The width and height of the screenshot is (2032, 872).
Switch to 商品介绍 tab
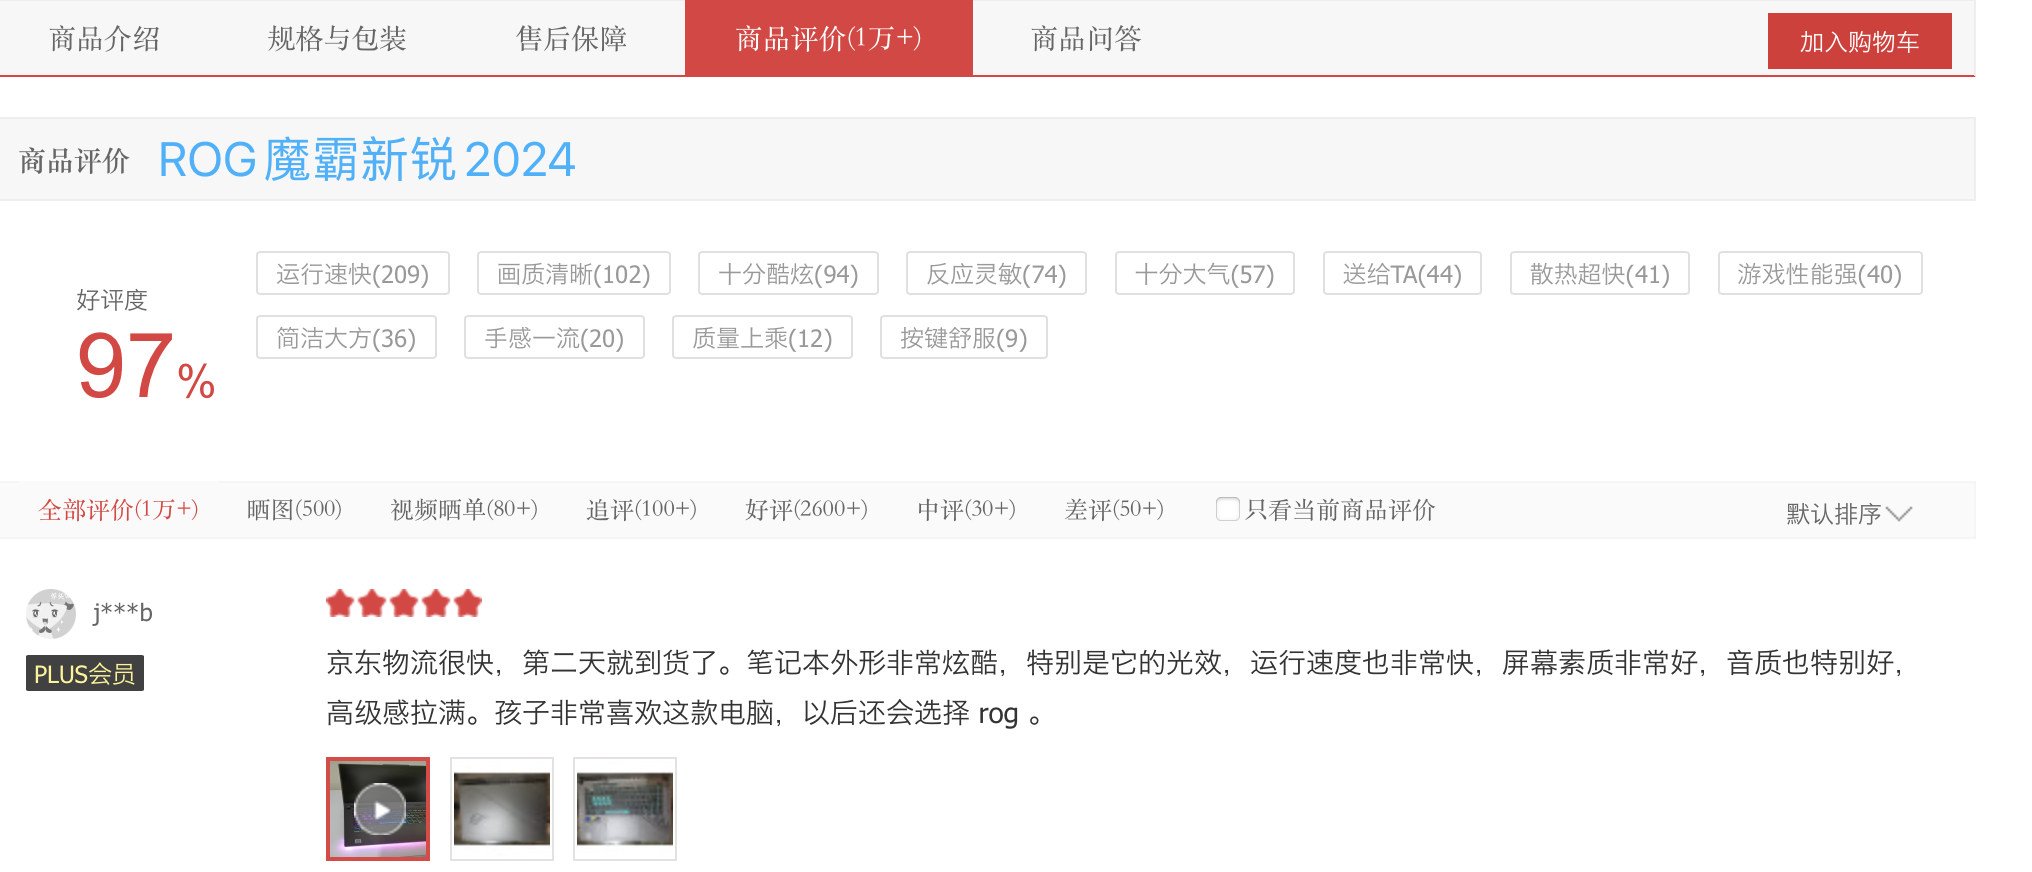point(105,38)
